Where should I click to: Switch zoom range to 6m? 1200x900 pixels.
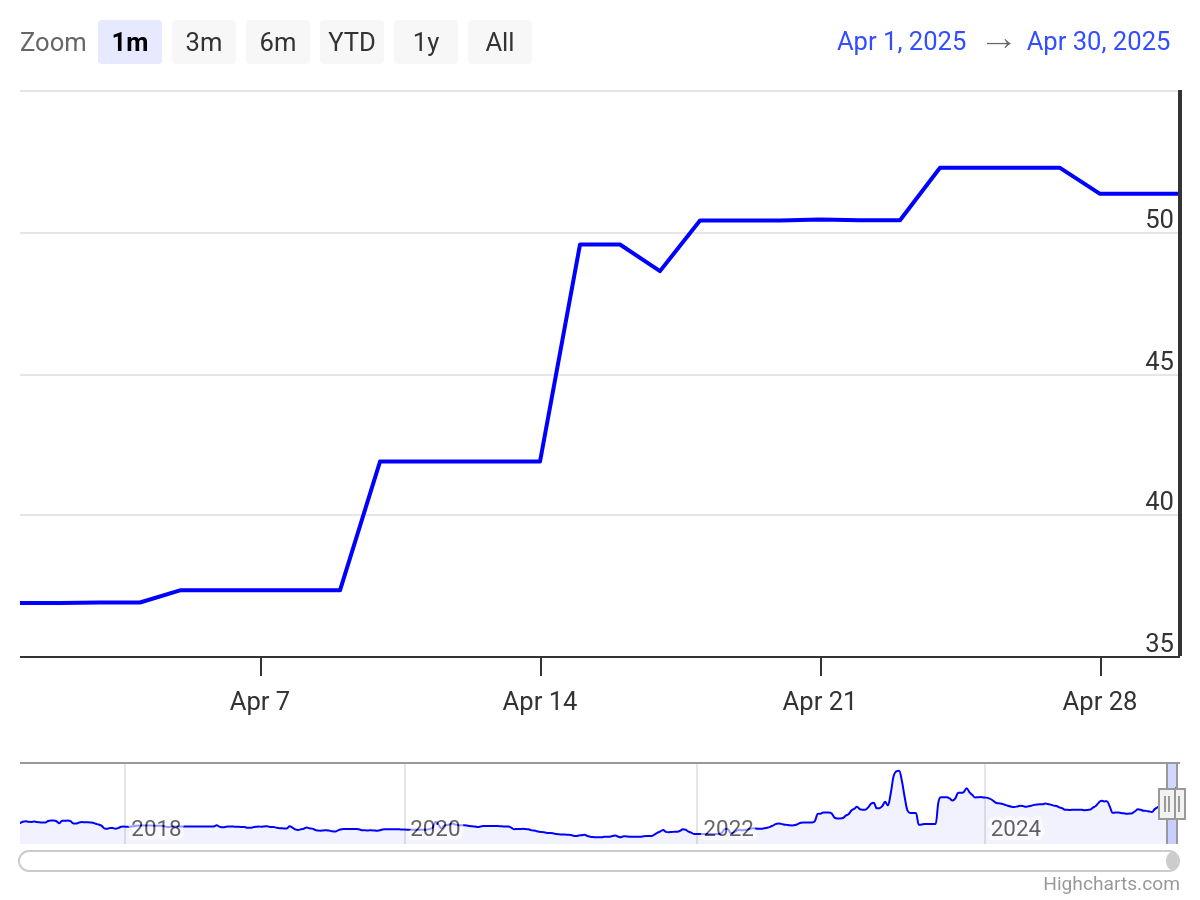pos(278,42)
